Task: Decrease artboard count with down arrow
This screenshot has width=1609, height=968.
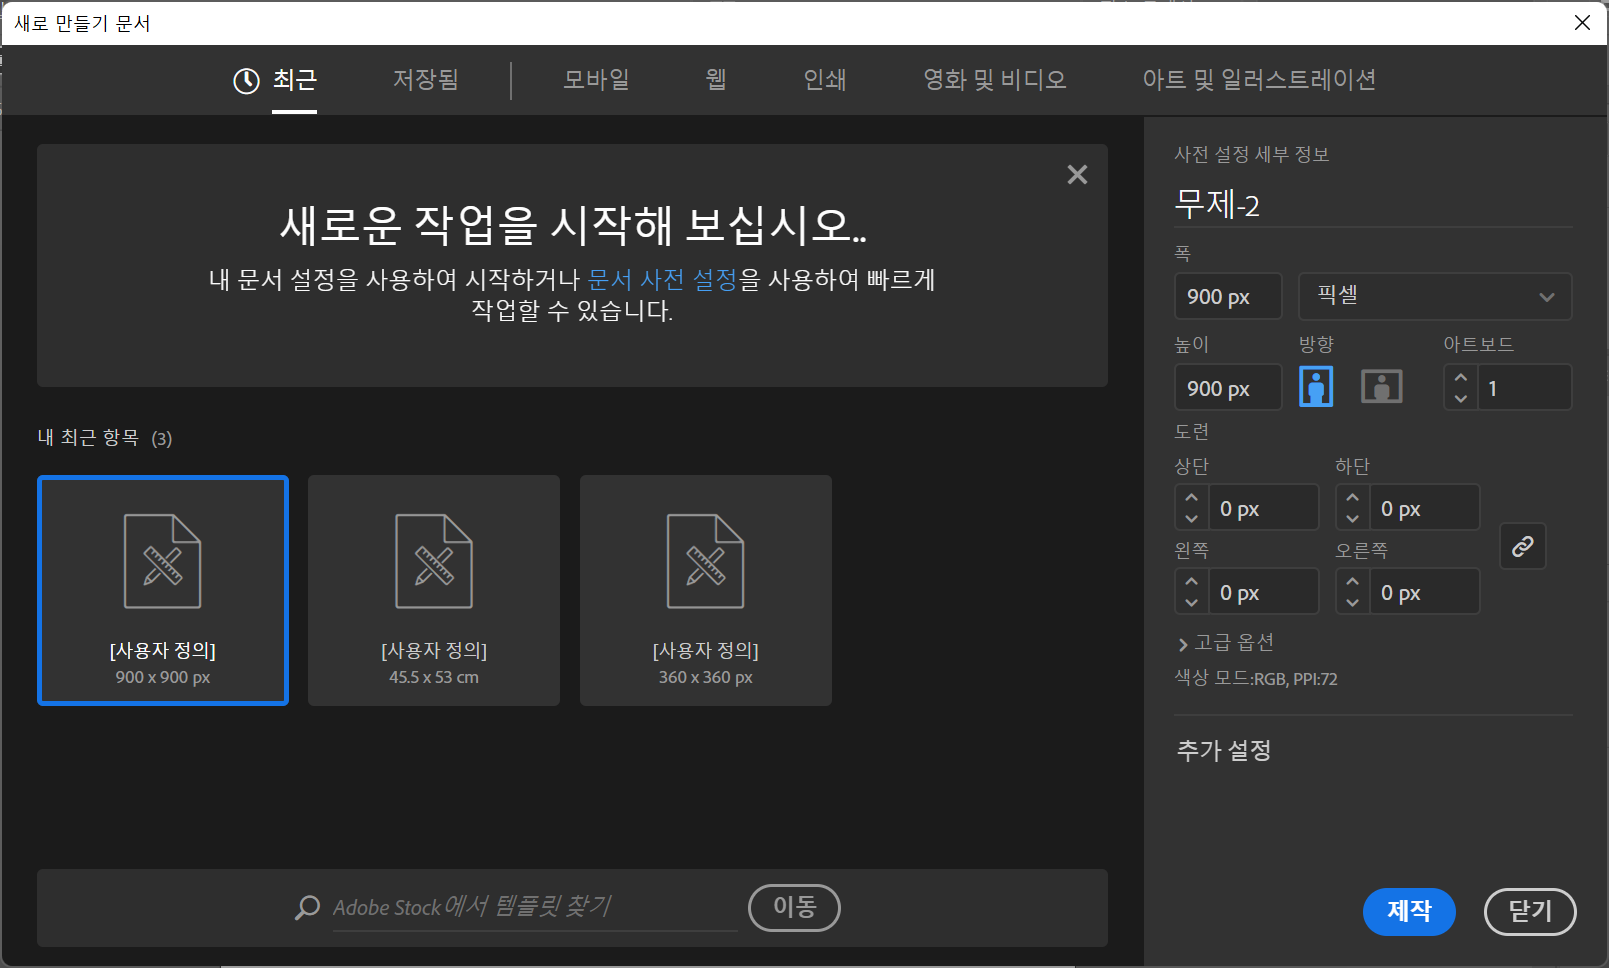Action: pos(1461,398)
